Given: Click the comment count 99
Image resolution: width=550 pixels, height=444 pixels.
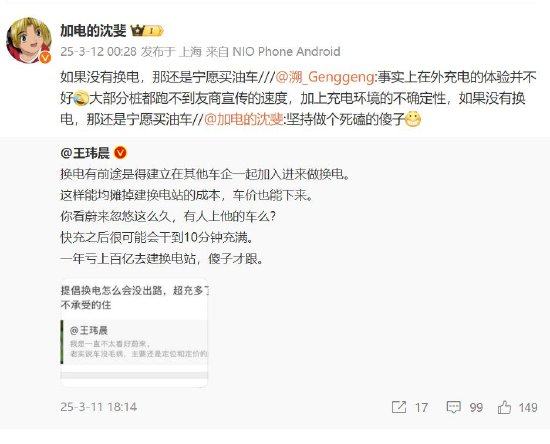Looking at the screenshot, I should [476, 408].
